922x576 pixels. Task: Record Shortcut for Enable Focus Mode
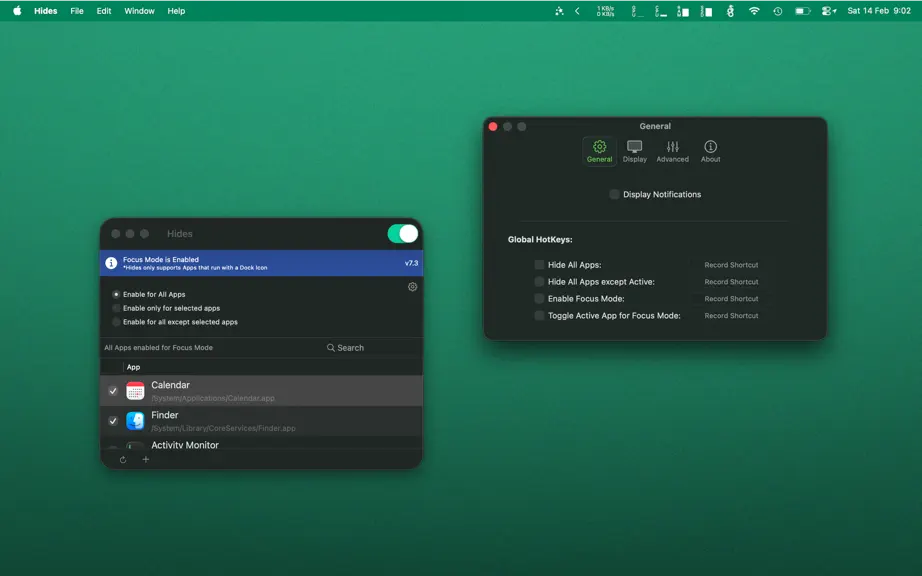(x=731, y=299)
